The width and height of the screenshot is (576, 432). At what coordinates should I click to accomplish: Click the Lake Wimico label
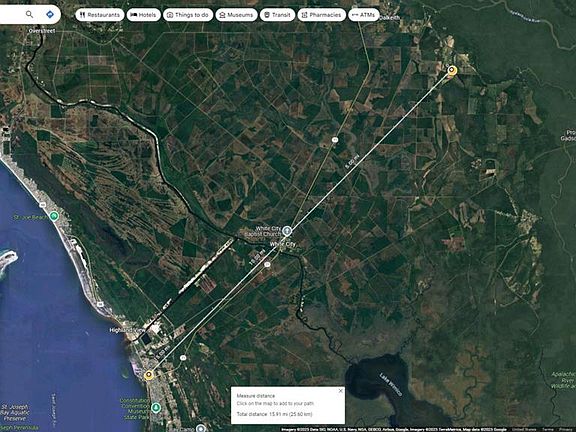point(391,384)
